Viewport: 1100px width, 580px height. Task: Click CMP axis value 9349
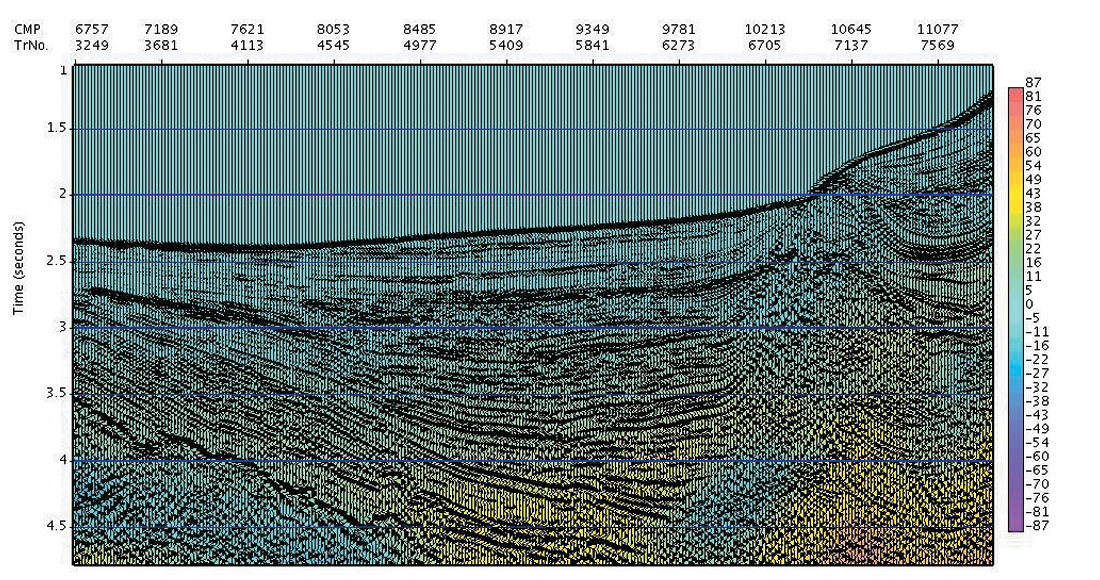pos(593,29)
